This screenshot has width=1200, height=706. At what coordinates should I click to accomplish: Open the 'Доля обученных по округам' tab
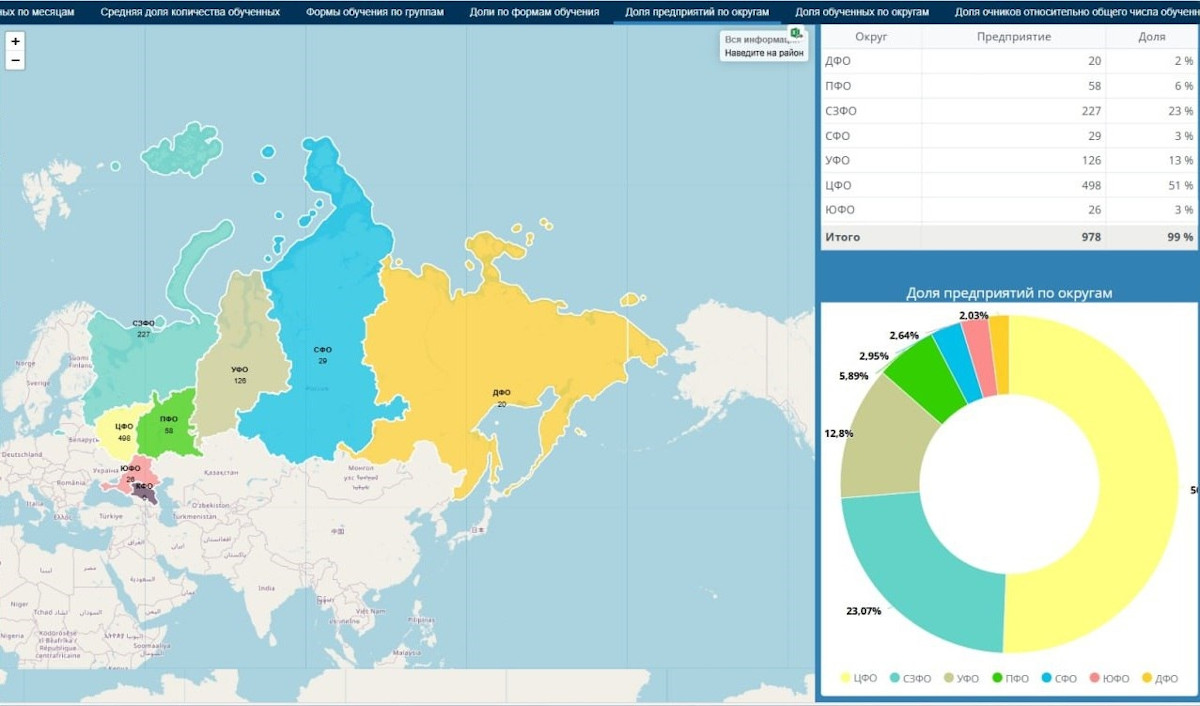click(x=861, y=12)
